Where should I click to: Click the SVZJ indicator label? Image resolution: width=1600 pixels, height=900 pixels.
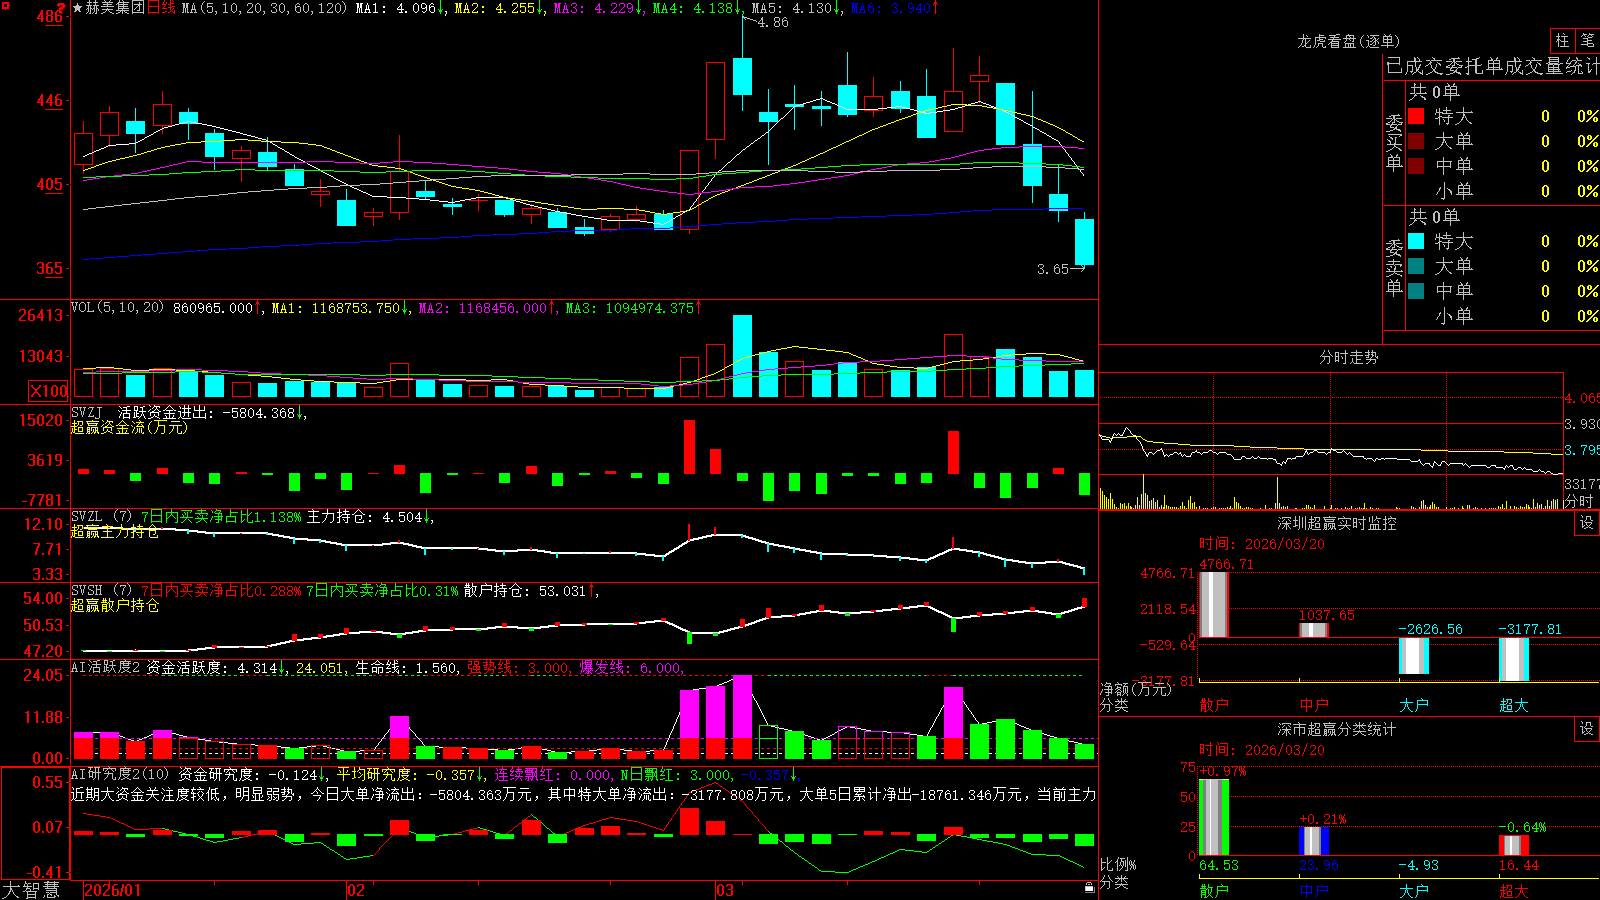coord(87,412)
